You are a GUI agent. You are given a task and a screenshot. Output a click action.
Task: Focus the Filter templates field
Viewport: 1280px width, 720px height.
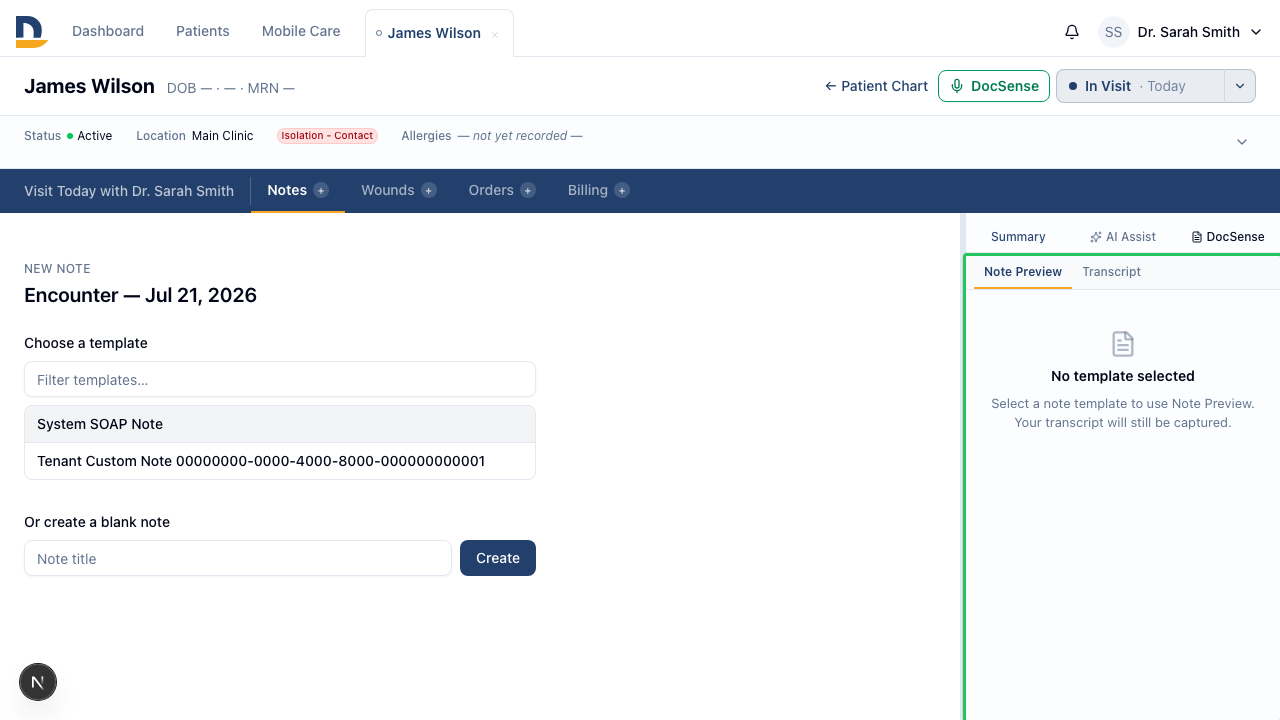(280, 380)
